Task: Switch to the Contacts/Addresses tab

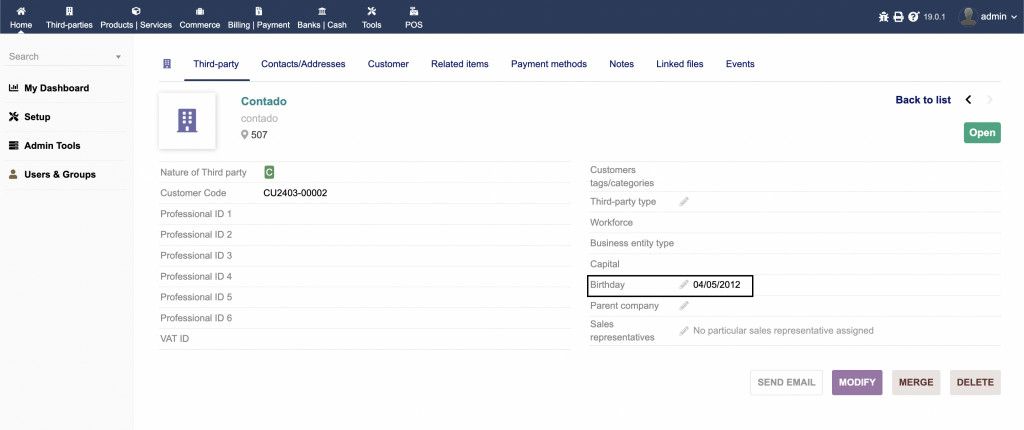Action: coord(303,64)
